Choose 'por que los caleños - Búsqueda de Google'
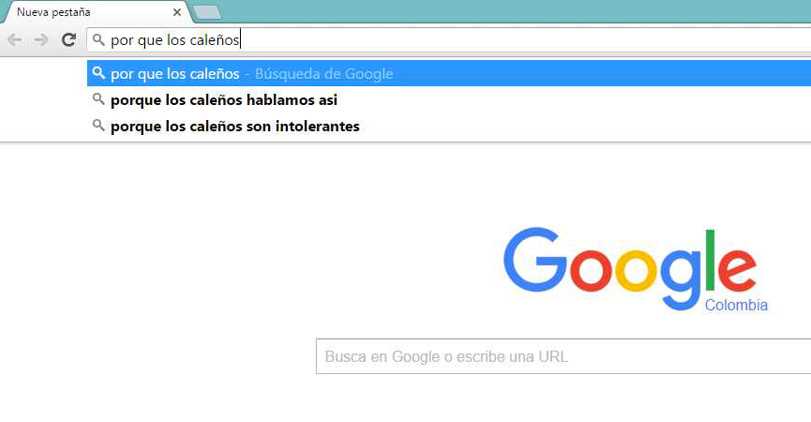 [x=449, y=73]
